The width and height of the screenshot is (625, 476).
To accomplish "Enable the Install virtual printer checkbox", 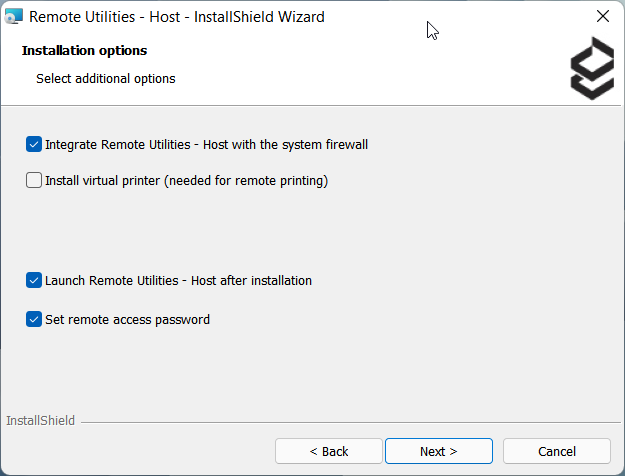I will click(34, 181).
